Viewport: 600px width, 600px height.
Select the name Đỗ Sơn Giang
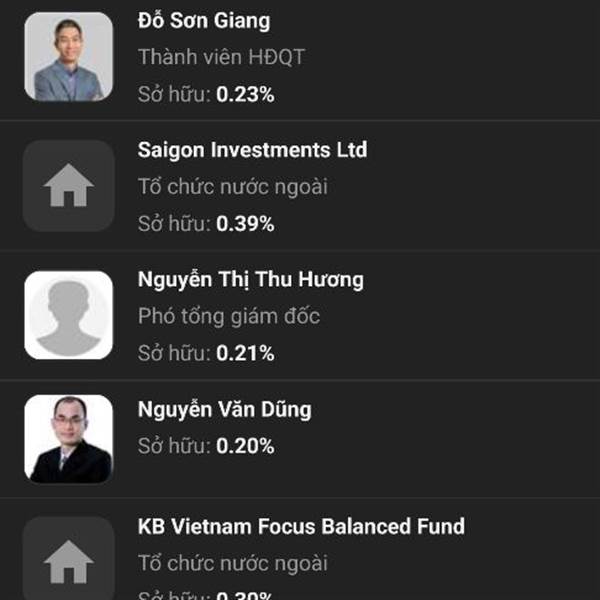click(x=204, y=21)
